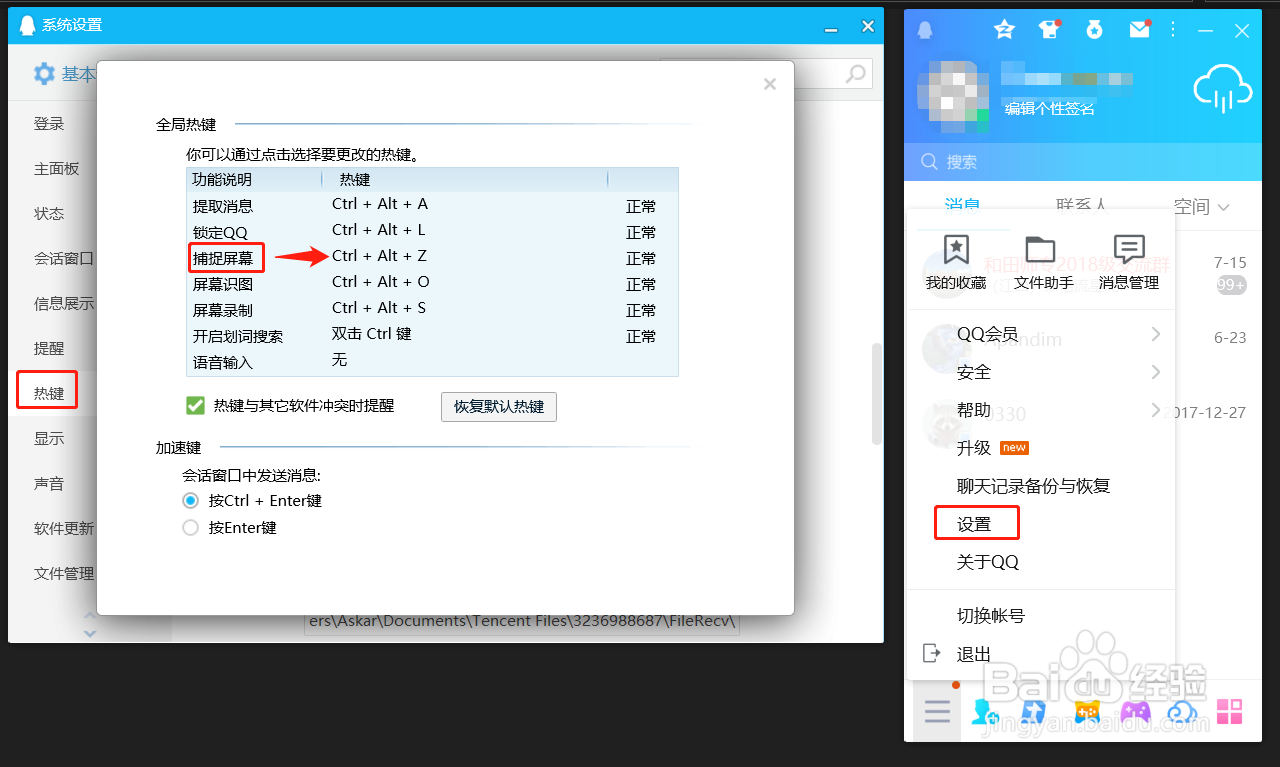Open 主面板 settings section

[x=57, y=169]
